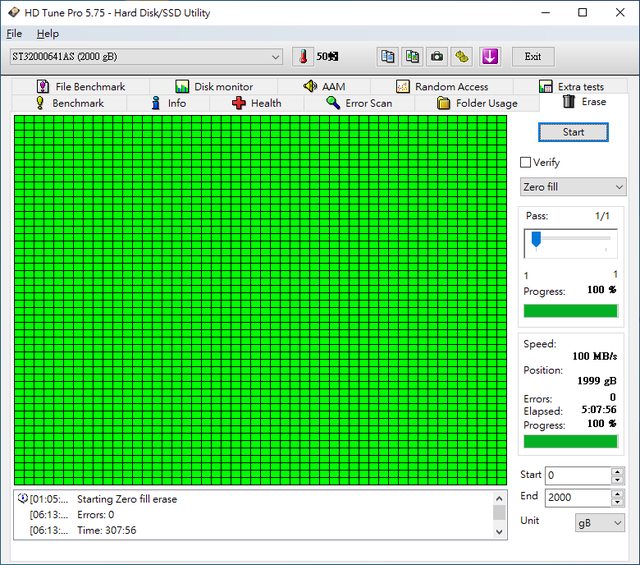Viewport: 640px width, 565px height.
Task: Open the drive selection dropdown
Action: (146, 56)
